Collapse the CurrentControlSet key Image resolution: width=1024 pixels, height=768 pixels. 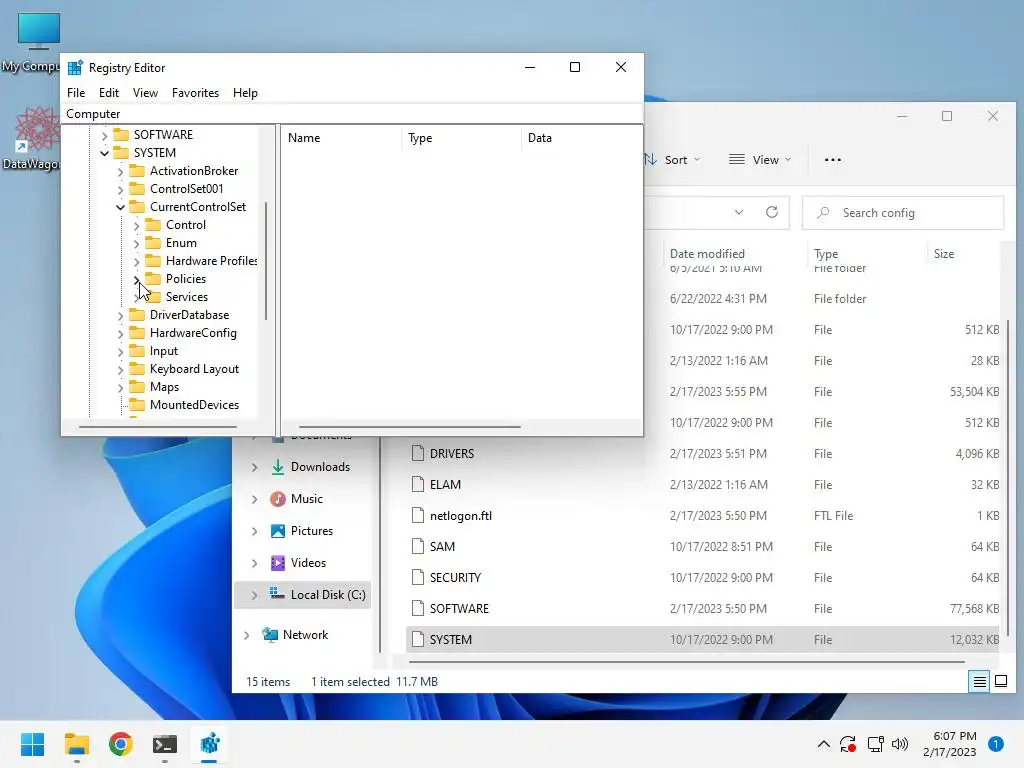(x=120, y=207)
